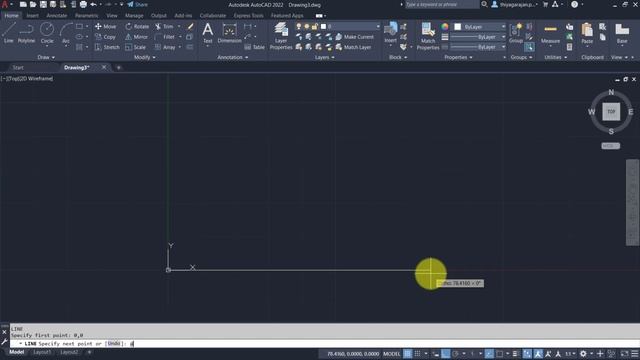The width and height of the screenshot is (640, 360).
Task: Toggle ortho mode in status bar
Action: tap(446, 354)
